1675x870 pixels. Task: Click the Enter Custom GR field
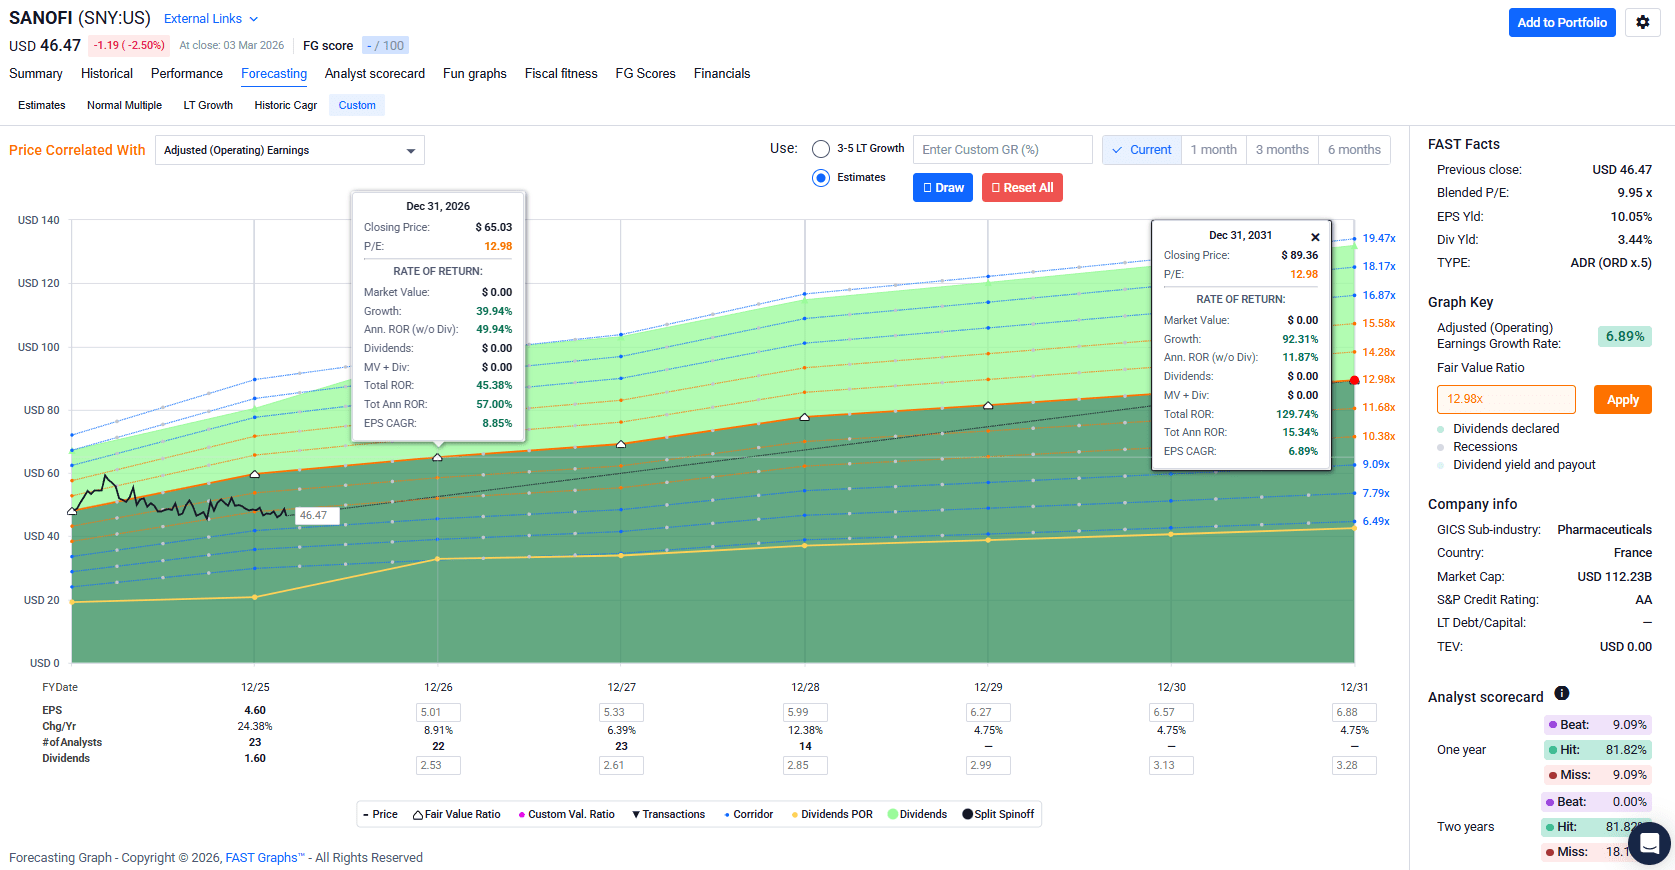(1003, 150)
